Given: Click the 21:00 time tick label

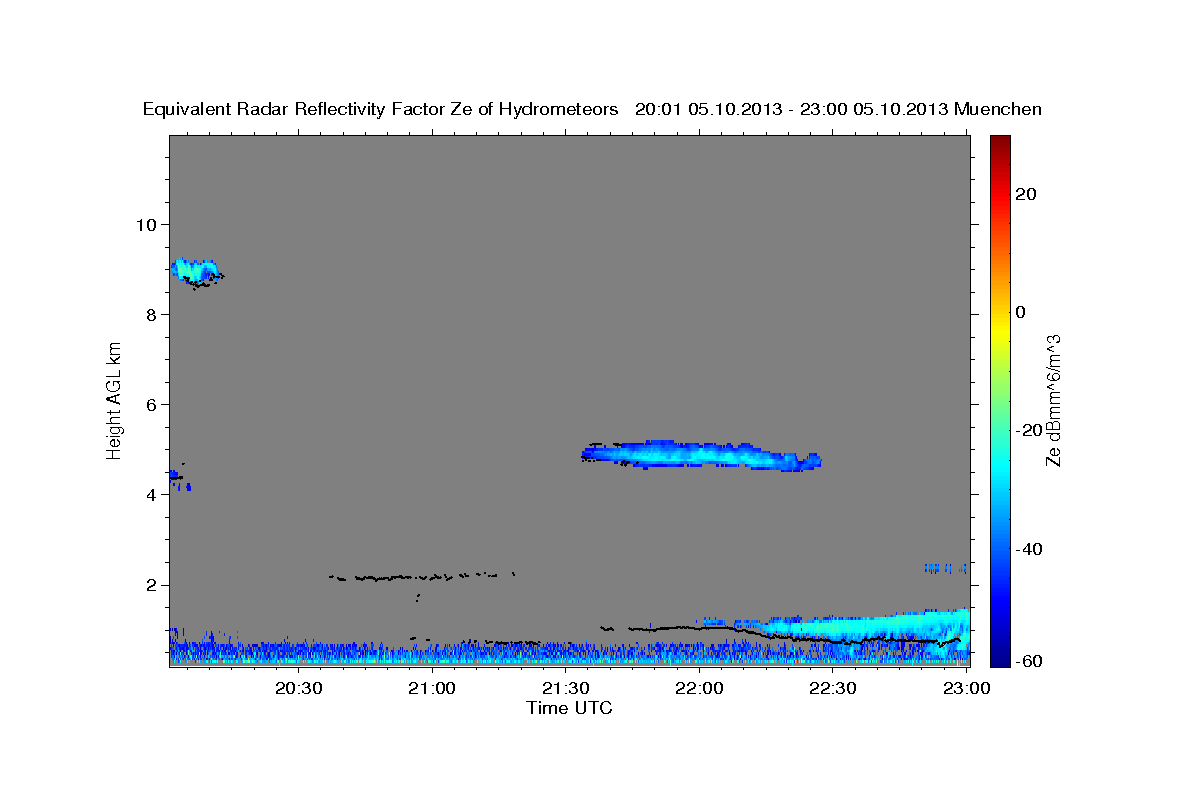Looking at the screenshot, I should [433, 688].
